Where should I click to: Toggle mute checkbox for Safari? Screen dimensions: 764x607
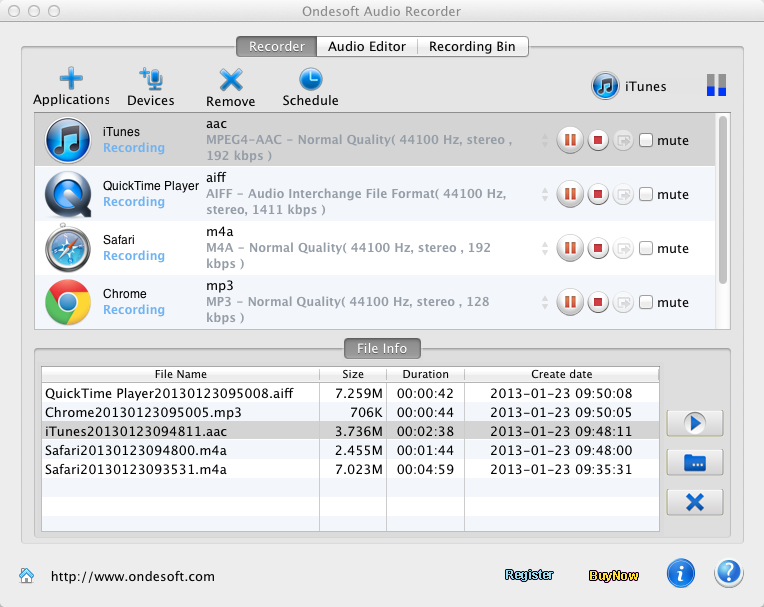click(646, 248)
